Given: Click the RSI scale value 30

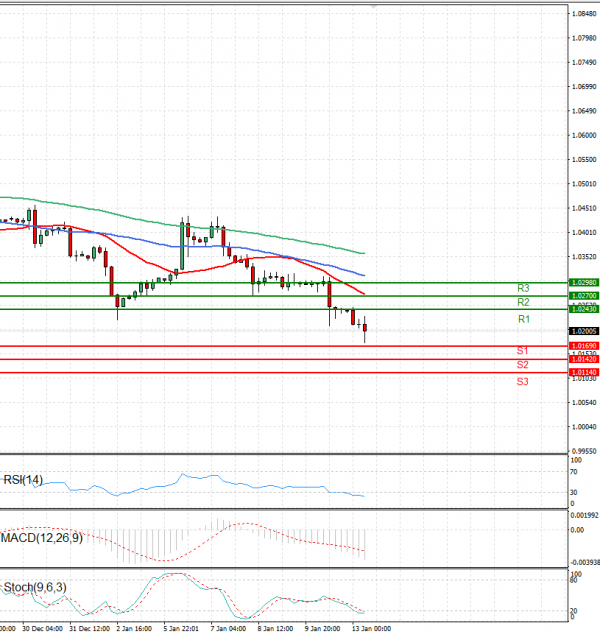Looking at the screenshot, I should coord(574,493).
